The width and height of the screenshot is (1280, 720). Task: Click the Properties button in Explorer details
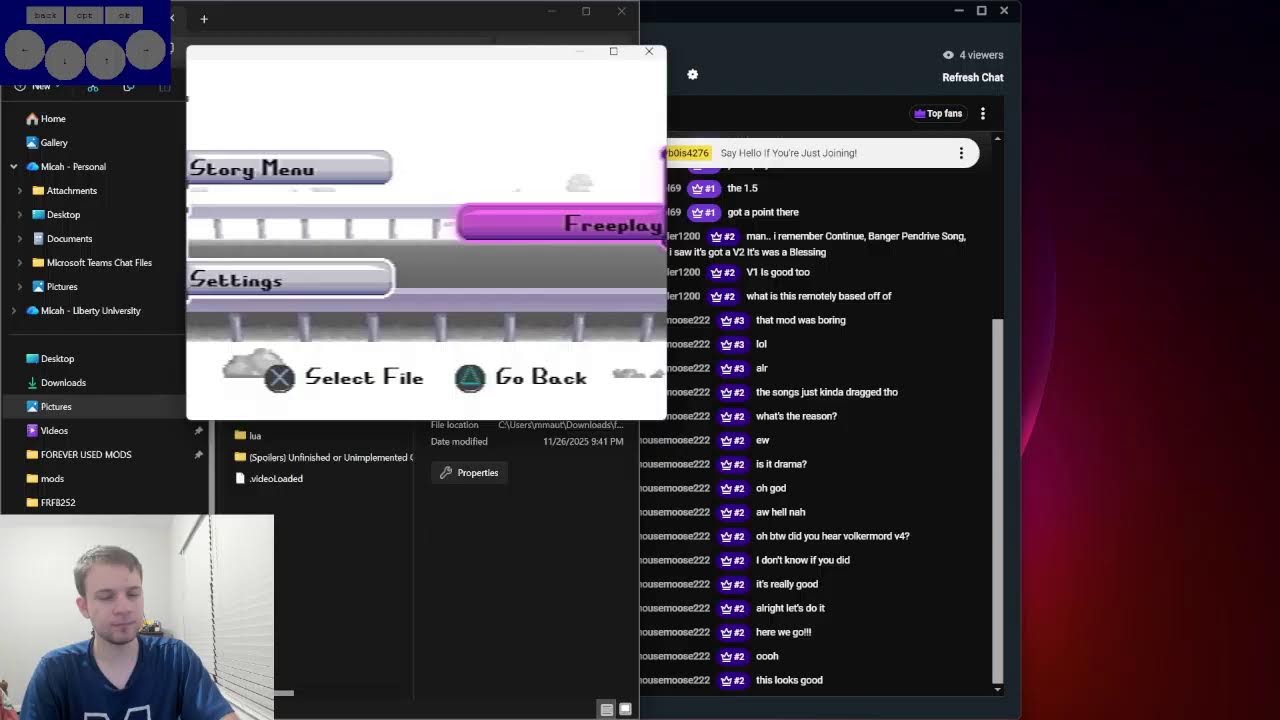click(469, 472)
